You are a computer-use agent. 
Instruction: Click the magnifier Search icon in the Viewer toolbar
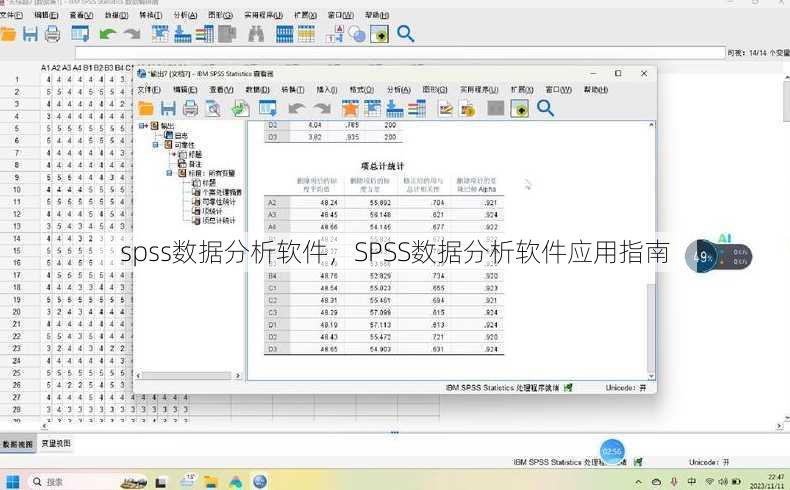click(x=545, y=108)
